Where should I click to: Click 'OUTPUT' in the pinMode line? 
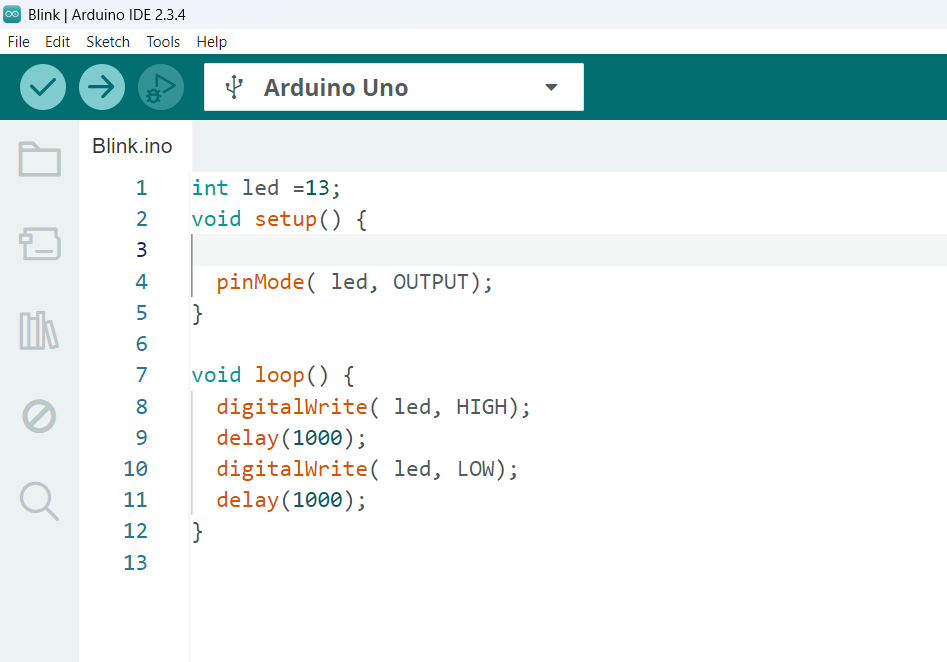point(431,282)
